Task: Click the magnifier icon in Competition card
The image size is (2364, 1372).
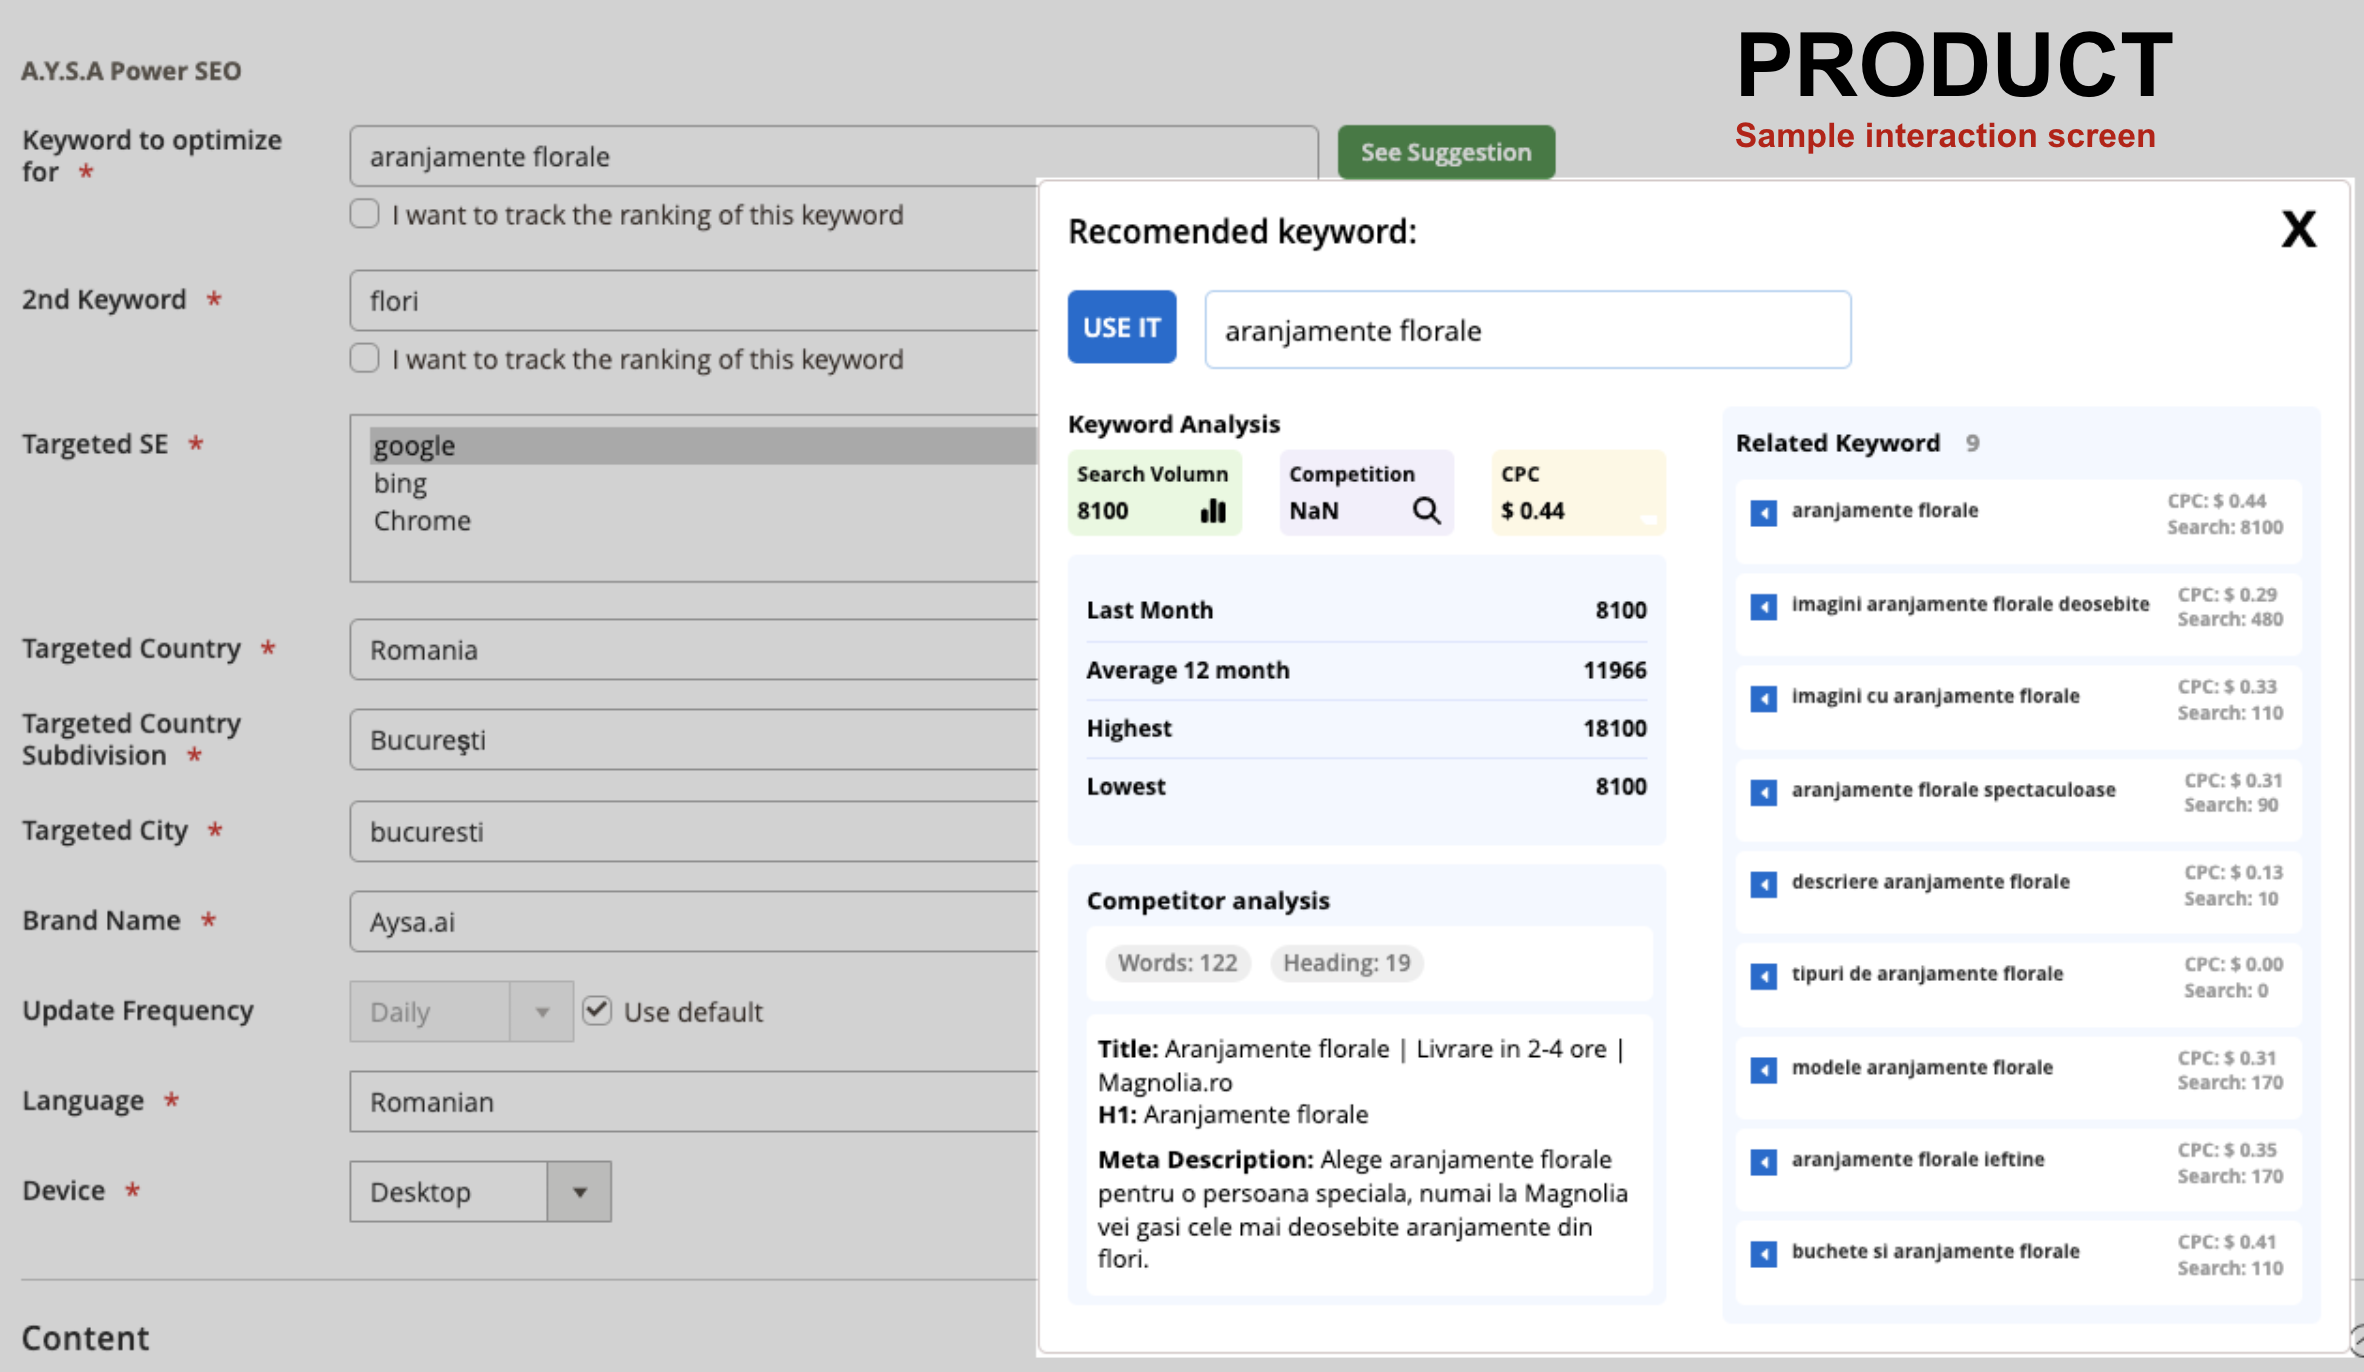Action: pos(1426,511)
